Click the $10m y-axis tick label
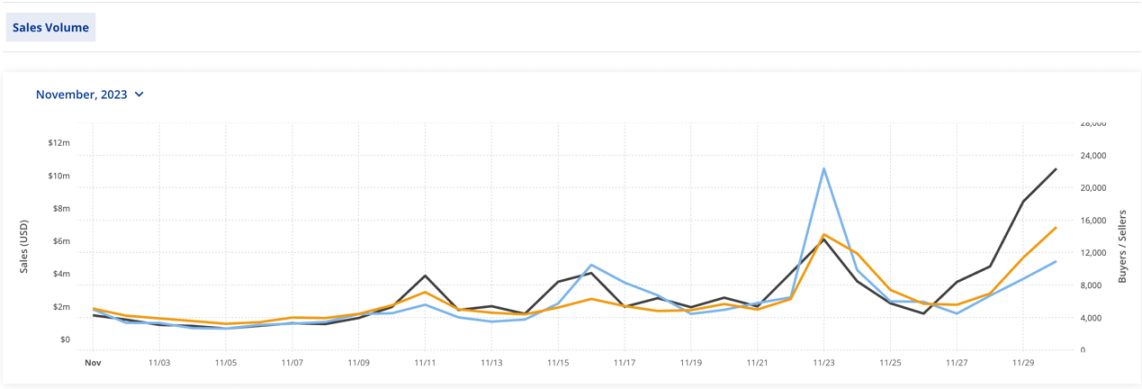The height and width of the screenshot is (389, 1142). click(x=60, y=176)
